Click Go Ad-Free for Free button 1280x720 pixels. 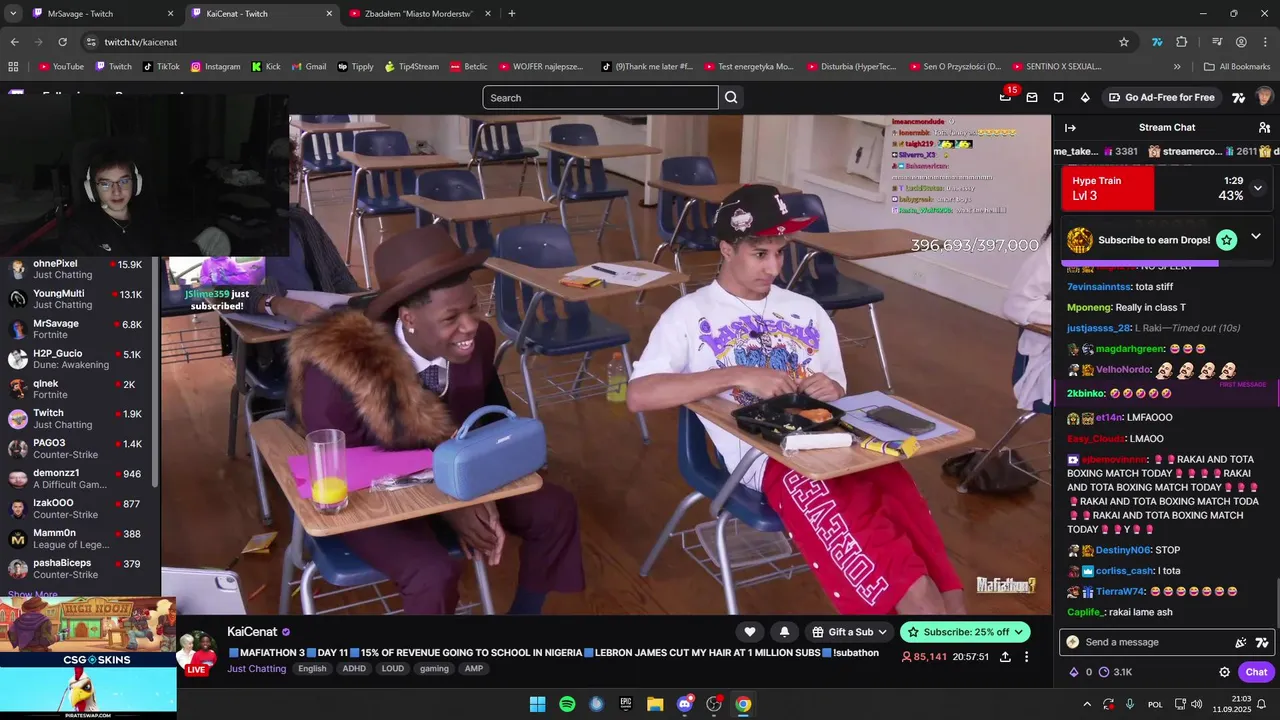(1161, 97)
